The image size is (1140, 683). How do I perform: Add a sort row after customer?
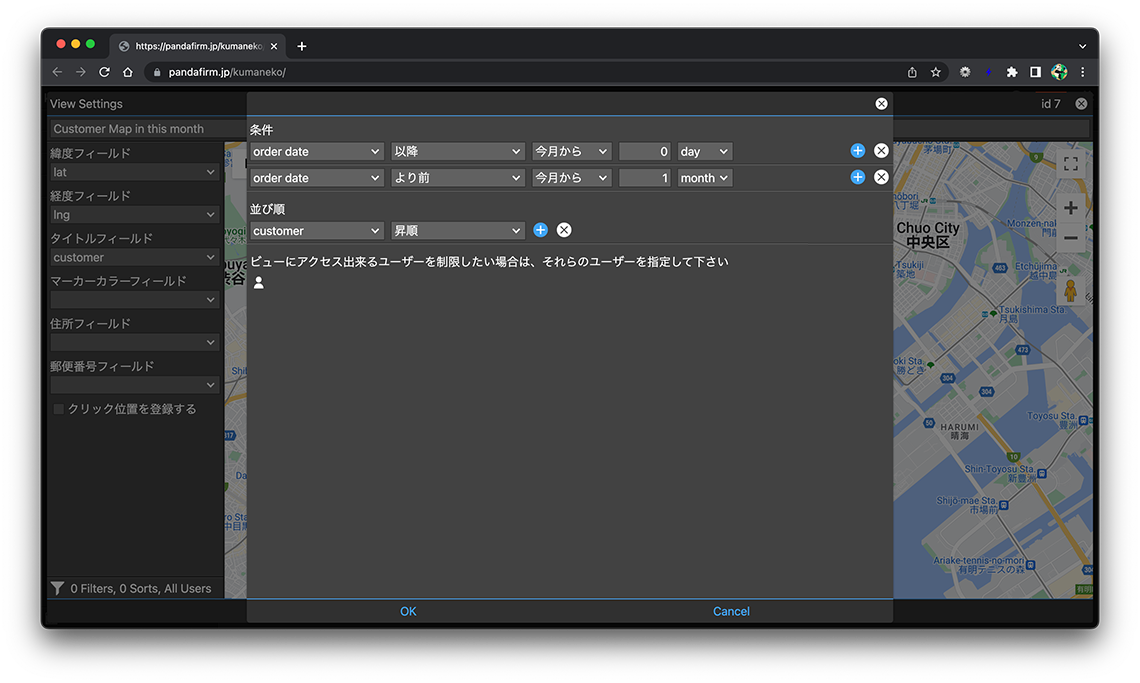(x=540, y=230)
